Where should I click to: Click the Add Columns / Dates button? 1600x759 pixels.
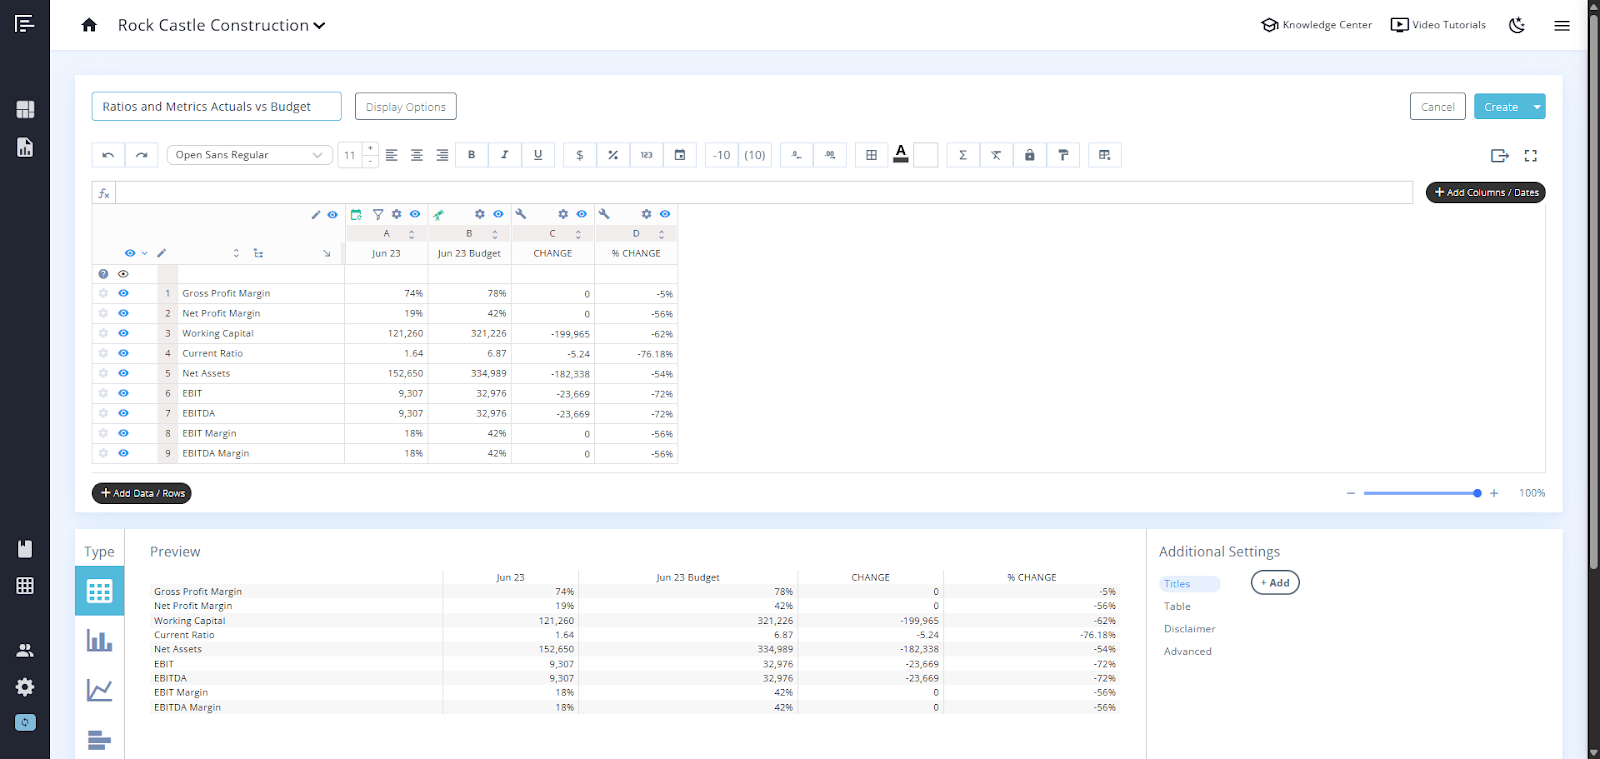coord(1485,192)
